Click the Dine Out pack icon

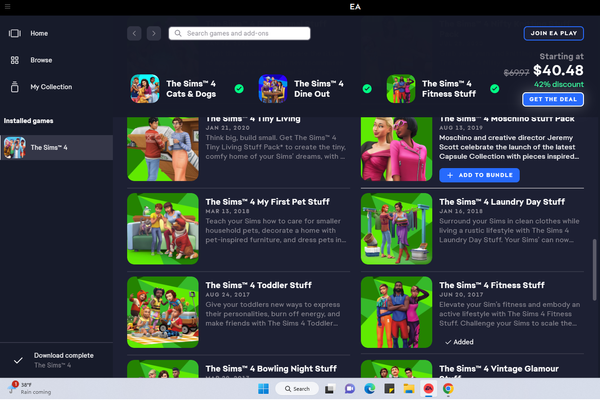point(273,89)
